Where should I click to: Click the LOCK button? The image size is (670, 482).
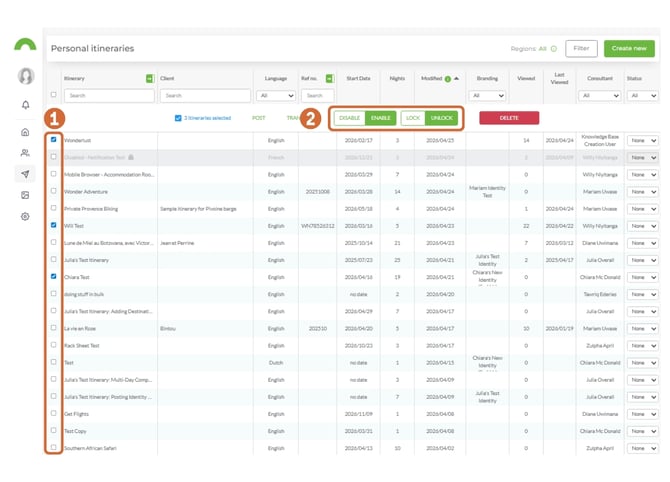click(x=413, y=118)
